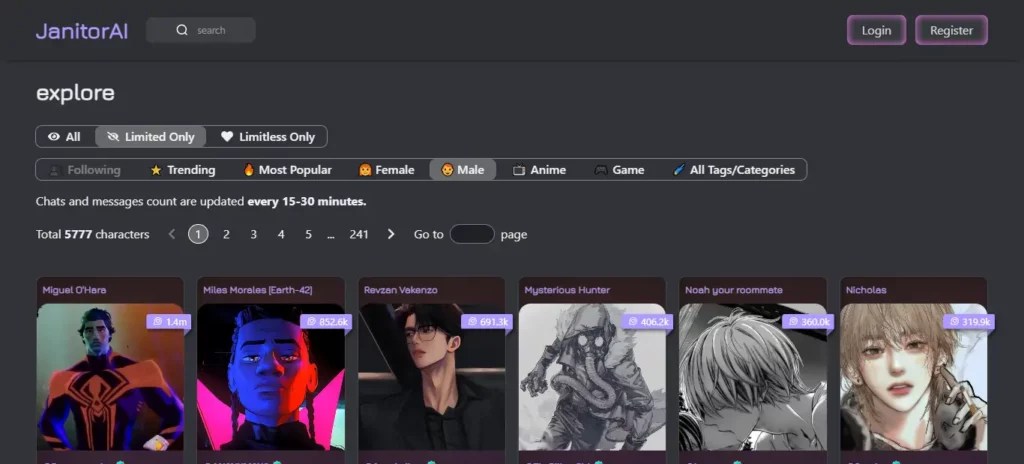This screenshot has height=464, width=1024.
Task: Click the Login button
Action: pos(876,30)
